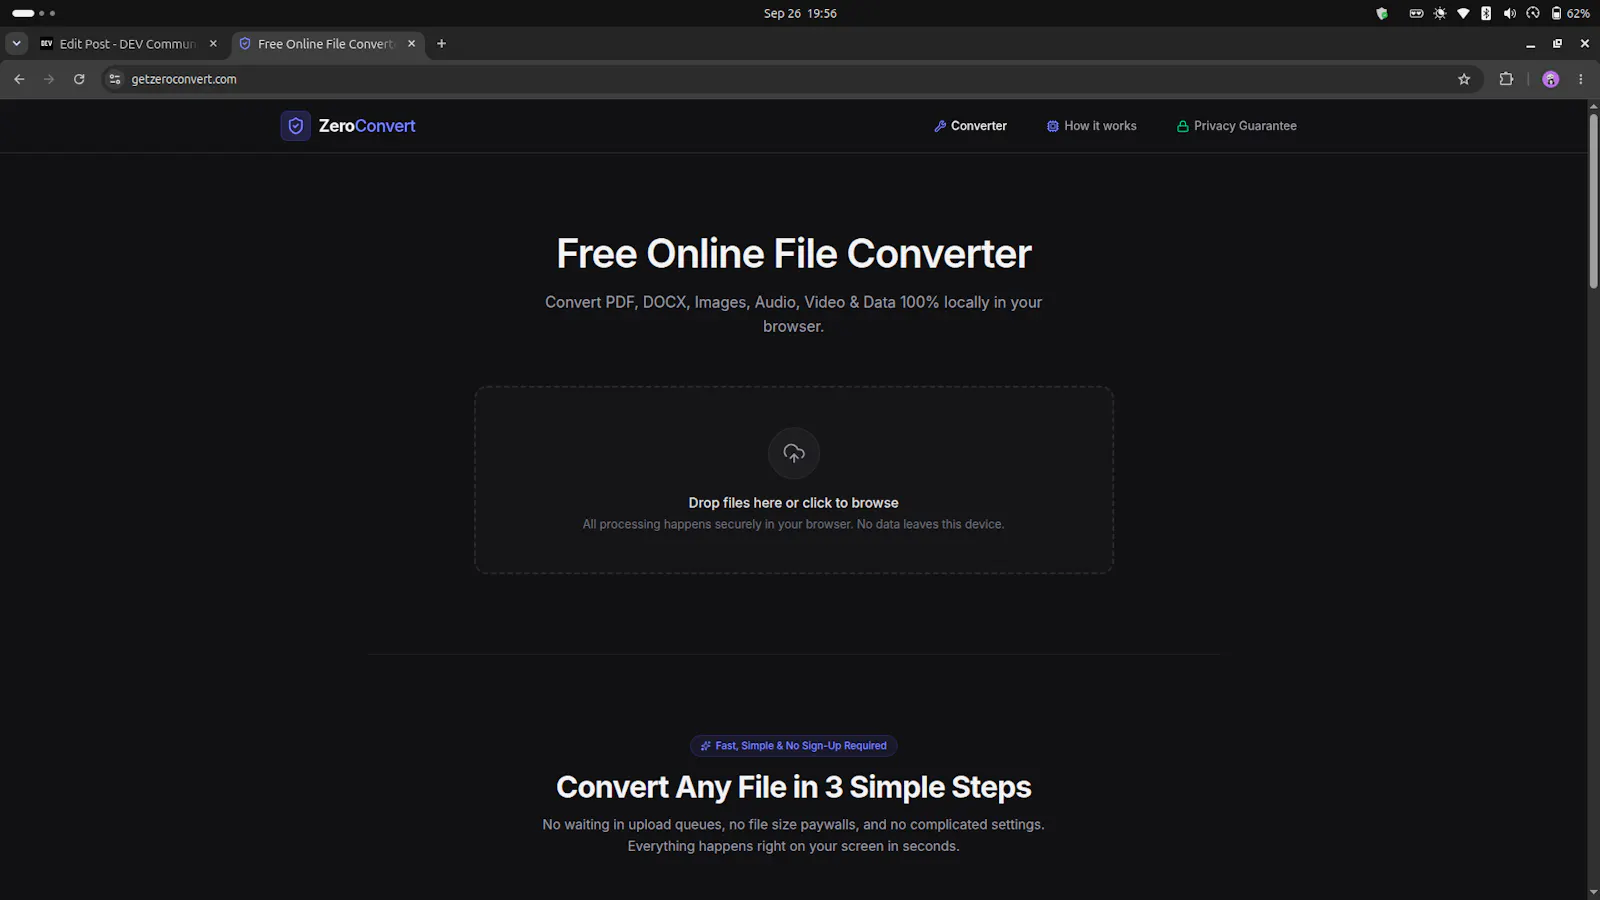Click the Wi-Fi tray icon
The image size is (1600, 900).
click(1463, 13)
